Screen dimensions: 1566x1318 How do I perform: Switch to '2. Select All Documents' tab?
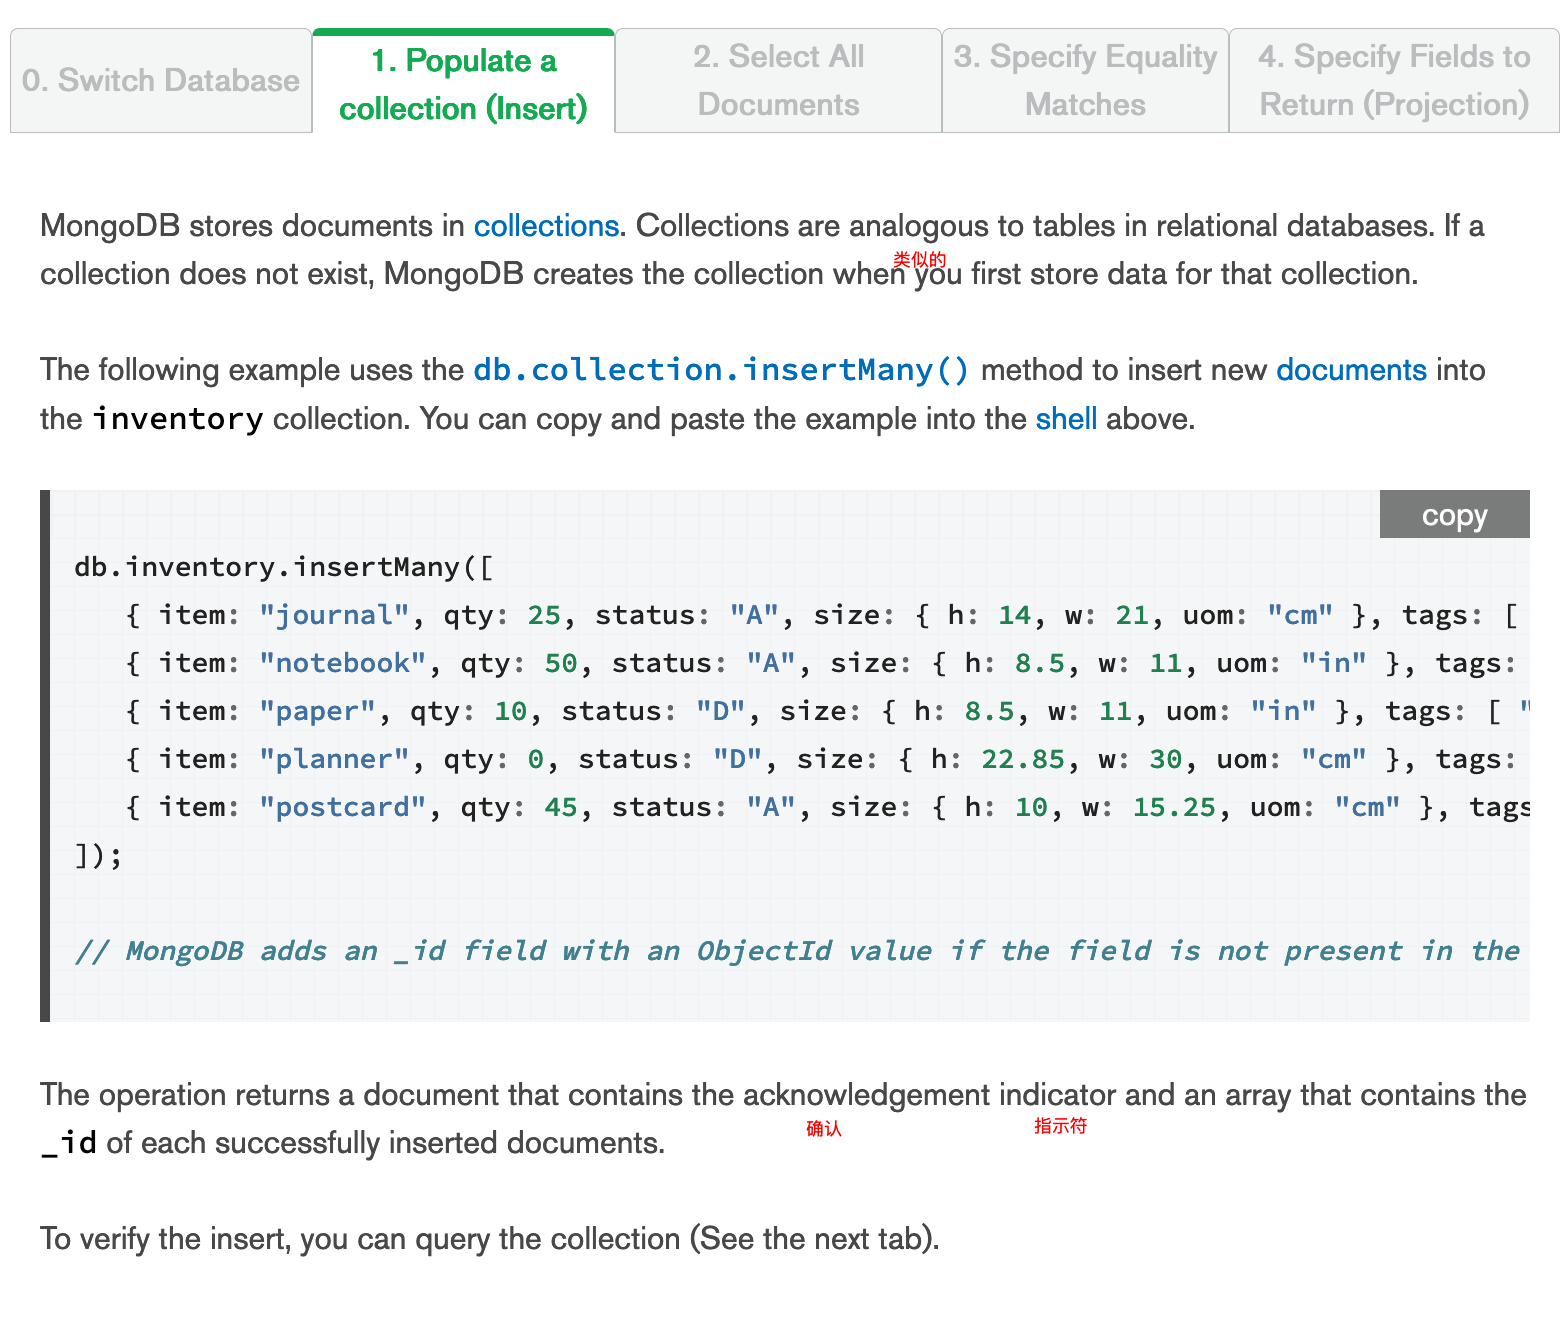pyautogui.click(x=778, y=80)
